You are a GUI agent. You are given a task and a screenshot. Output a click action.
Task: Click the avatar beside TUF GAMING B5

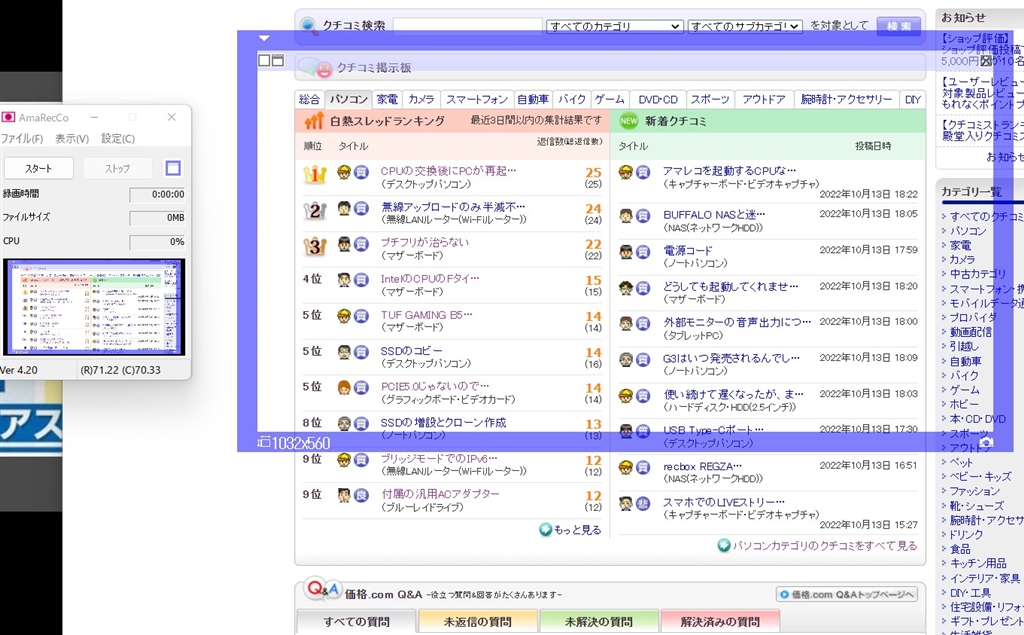[x=344, y=316]
